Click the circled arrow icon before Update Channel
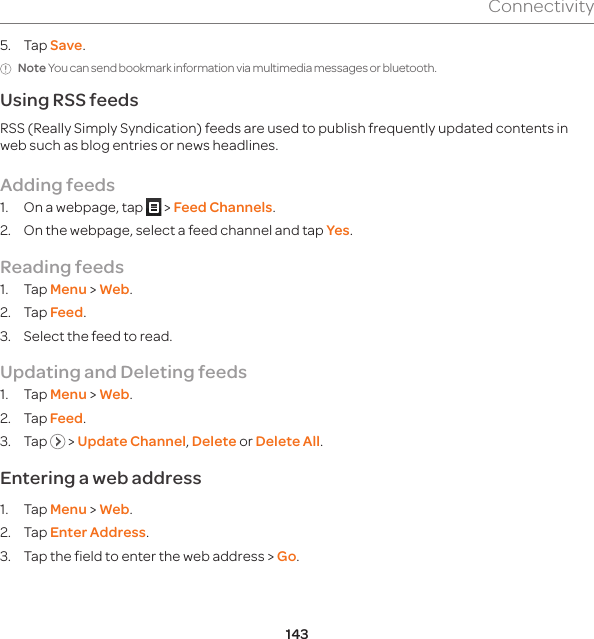The width and height of the screenshot is (594, 639). point(58,442)
